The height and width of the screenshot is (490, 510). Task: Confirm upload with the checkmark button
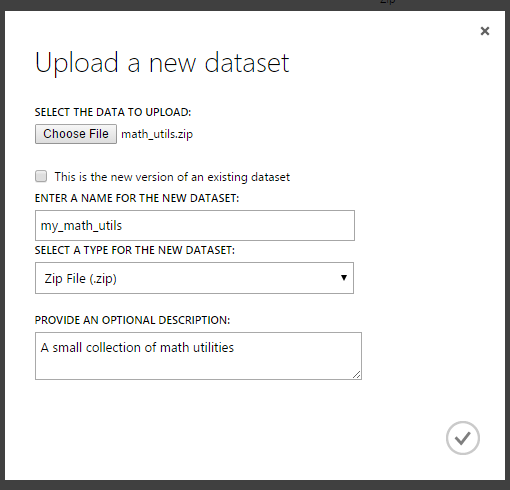tap(463, 438)
